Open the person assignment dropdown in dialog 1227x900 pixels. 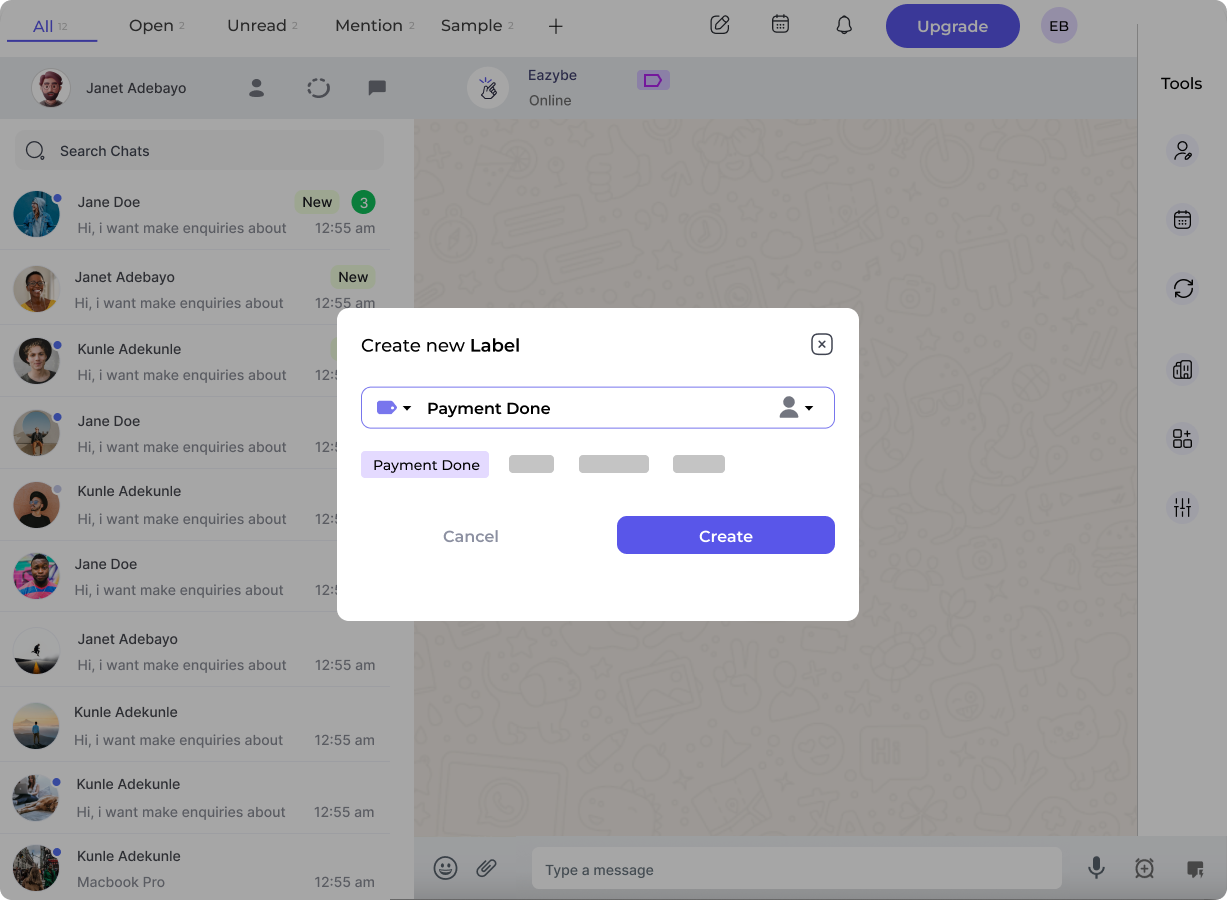796,408
